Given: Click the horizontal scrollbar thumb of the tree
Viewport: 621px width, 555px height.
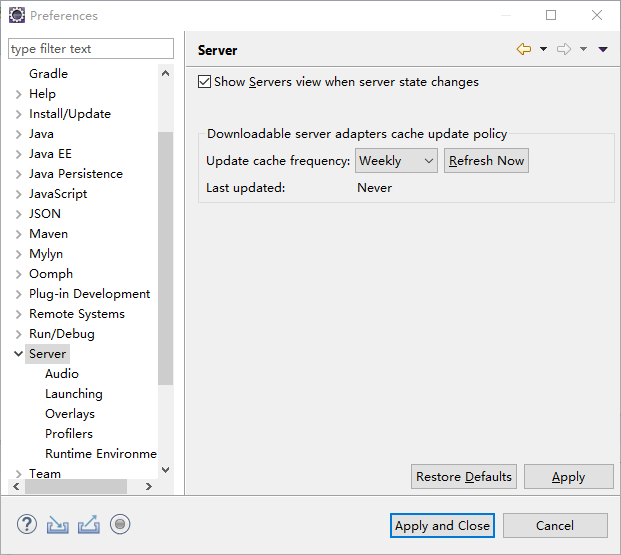Looking at the screenshot, I should [76, 486].
